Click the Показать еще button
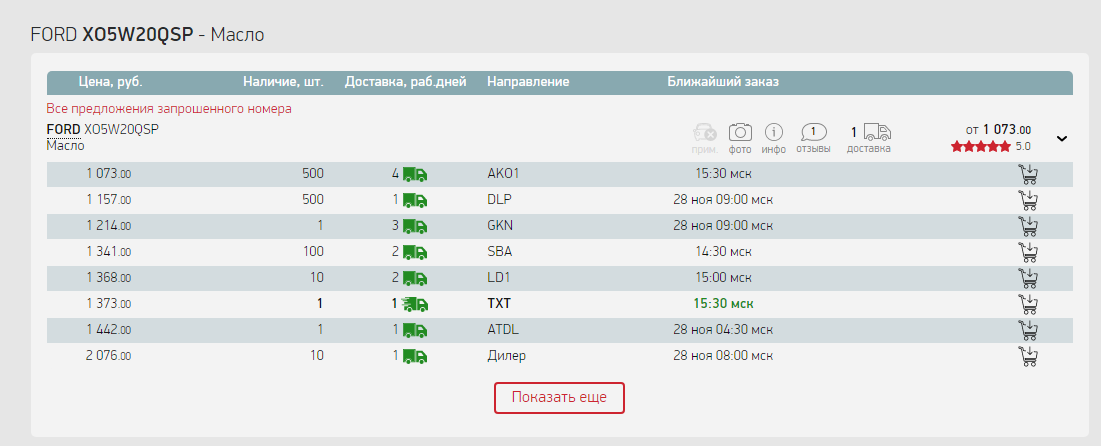 point(559,398)
